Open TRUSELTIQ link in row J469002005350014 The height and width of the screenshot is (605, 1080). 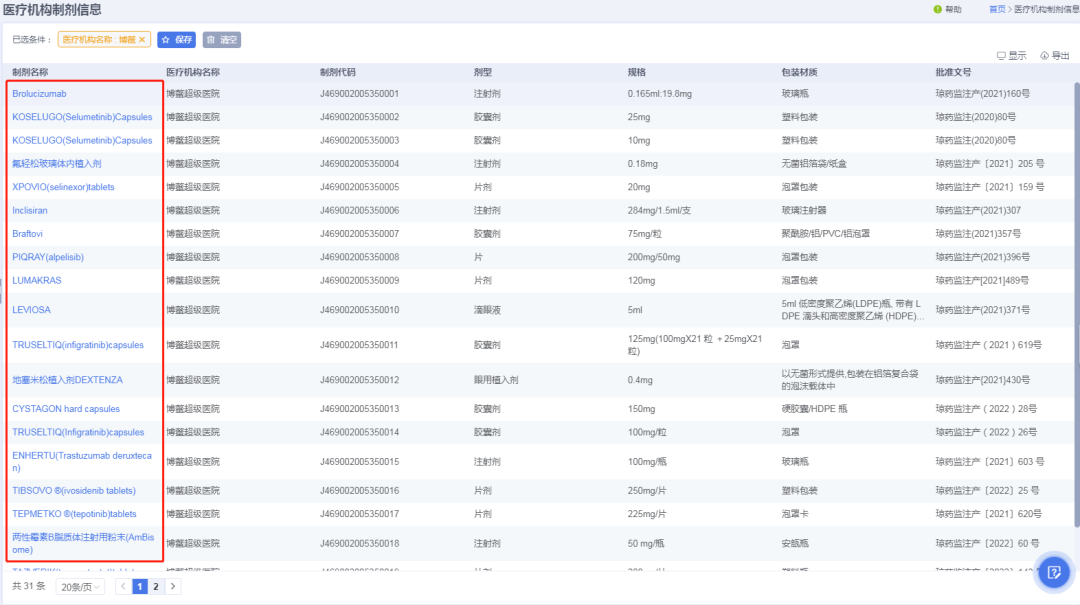point(78,433)
